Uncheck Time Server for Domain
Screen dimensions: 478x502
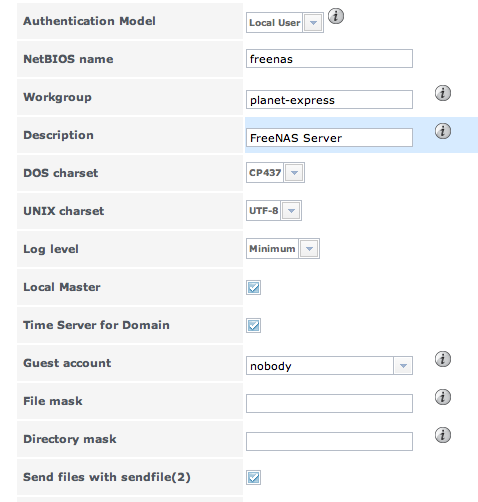(x=253, y=325)
